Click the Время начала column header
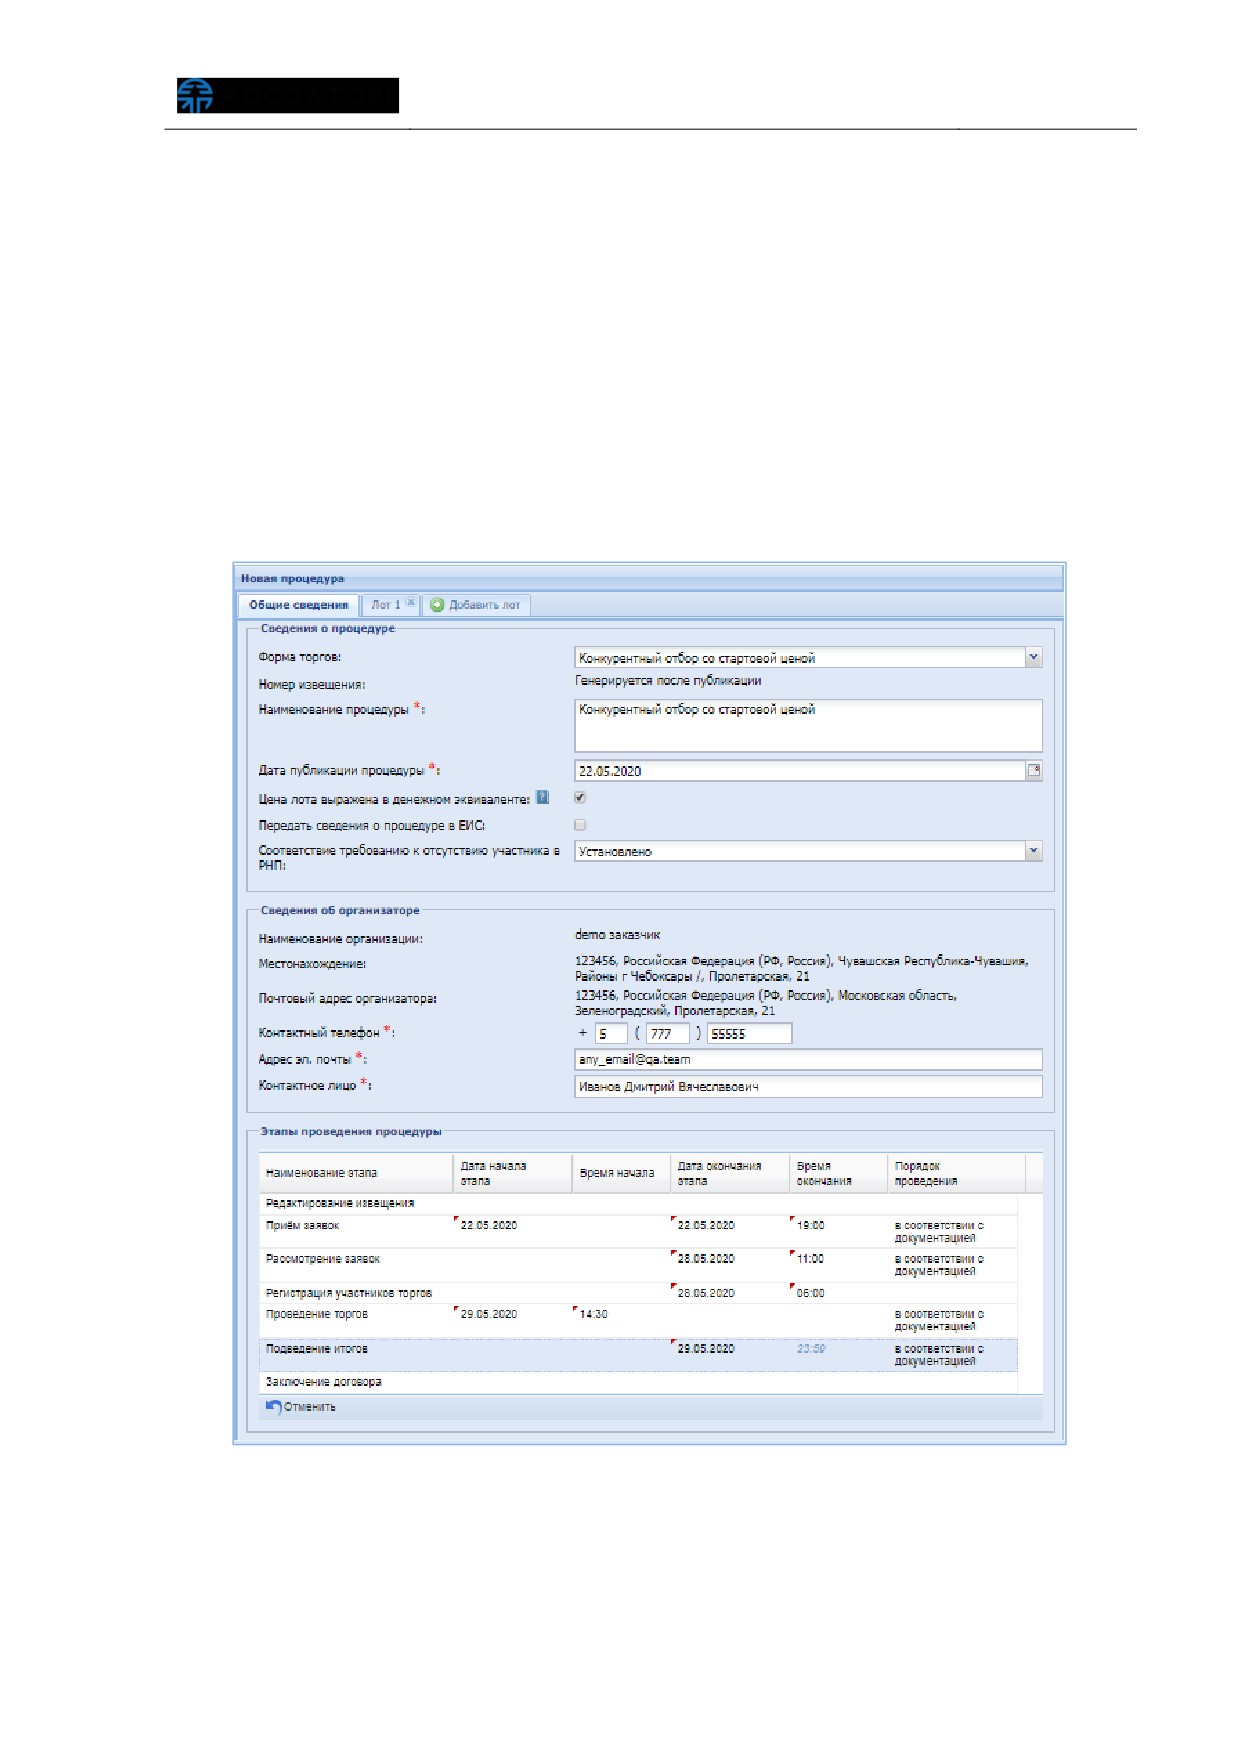 [621, 1173]
